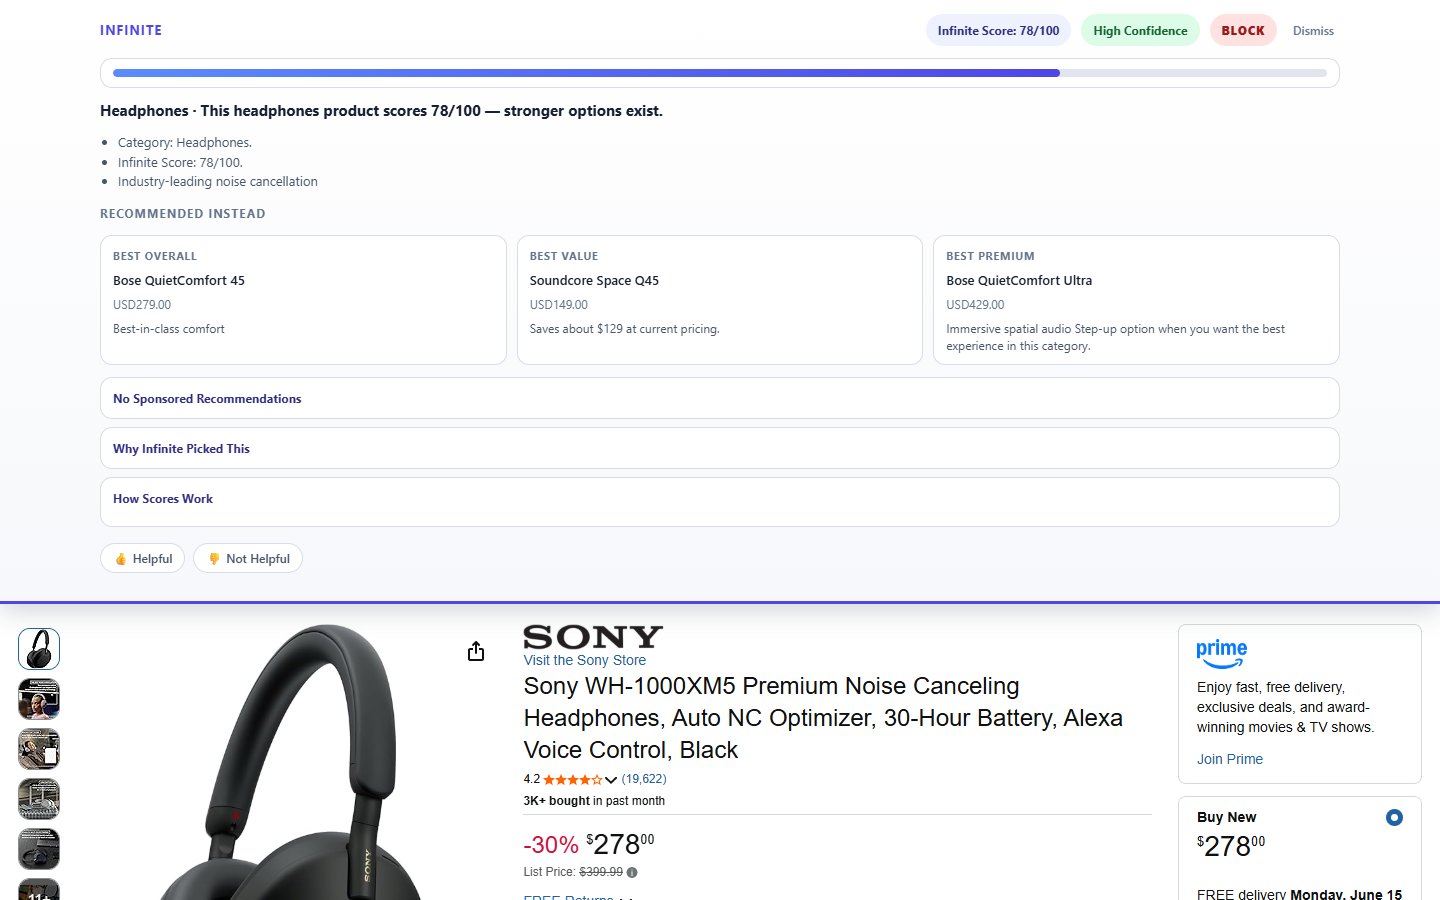Click the List Price info icon
Viewport: 1440px width, 900px height.
pyautogui.click(x=632, y=873)
